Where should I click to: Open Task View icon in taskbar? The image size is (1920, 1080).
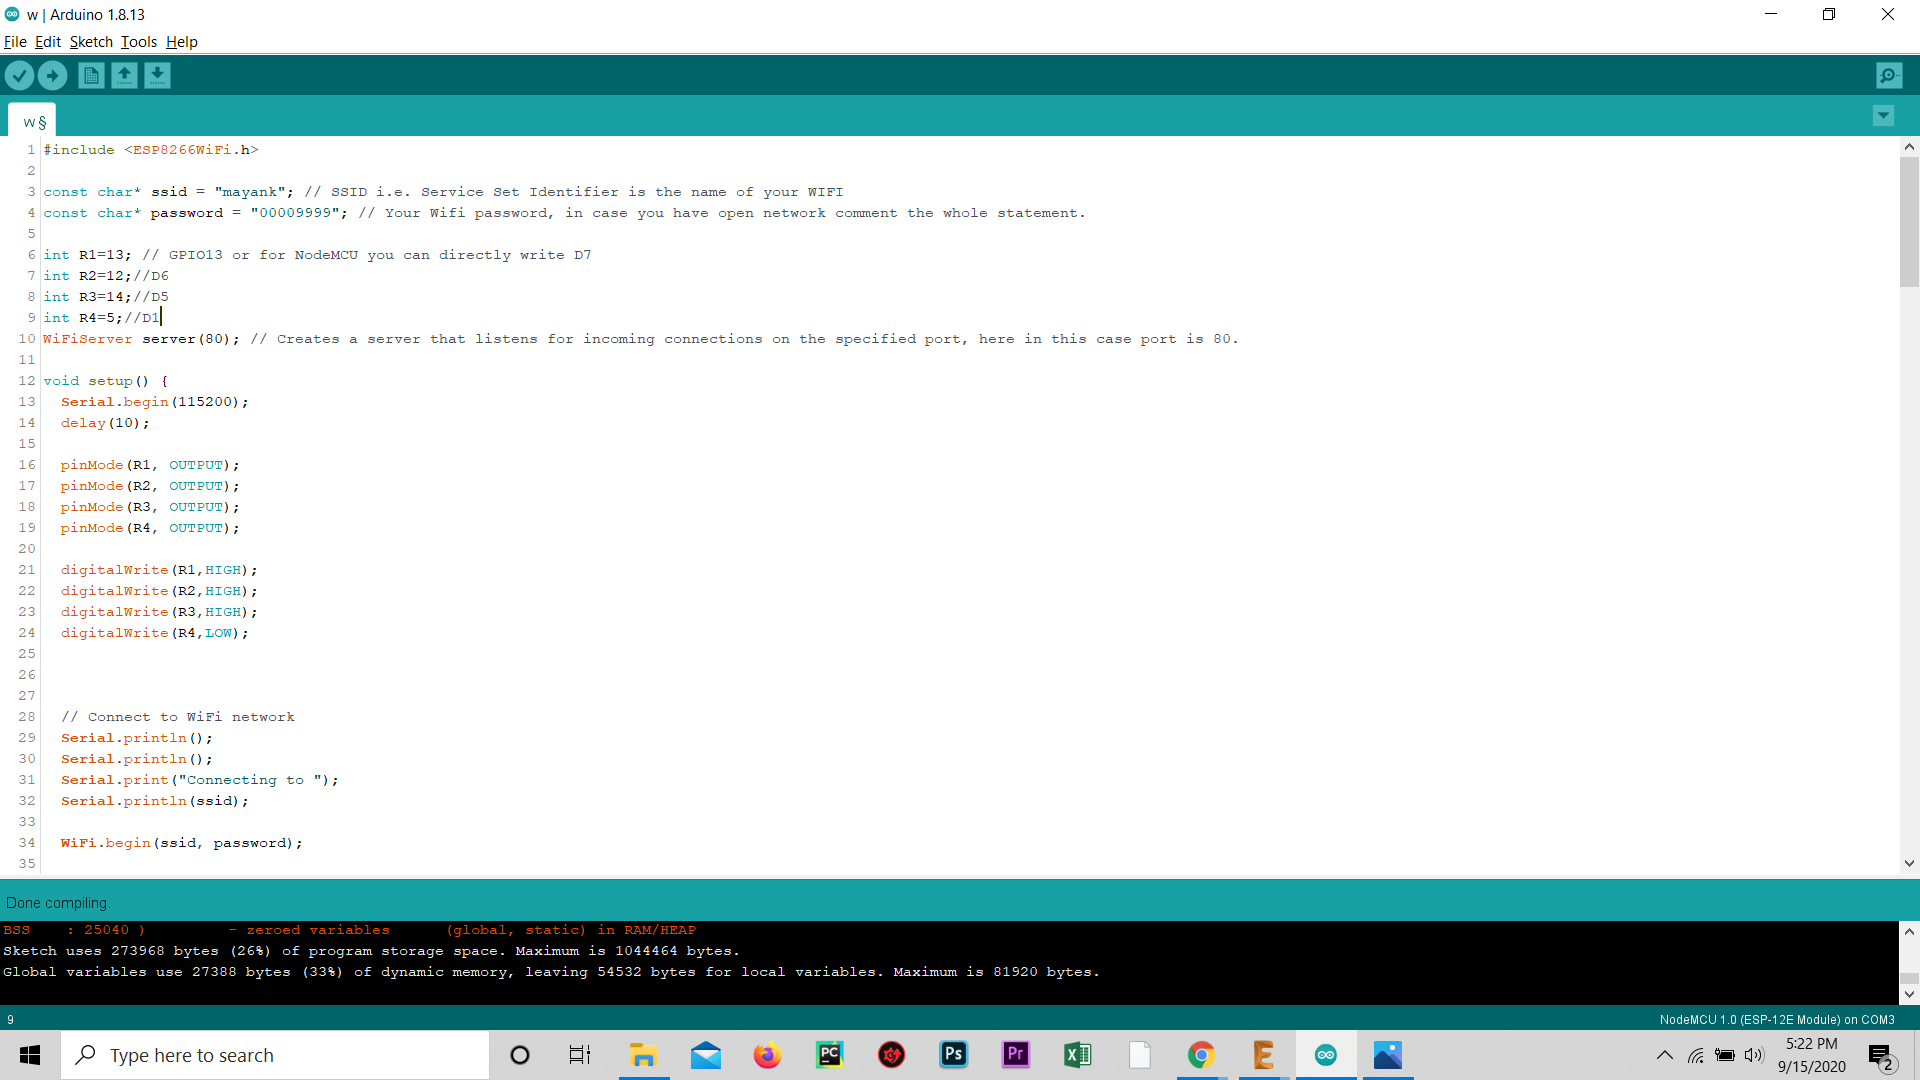click(x=580, y=1055)
